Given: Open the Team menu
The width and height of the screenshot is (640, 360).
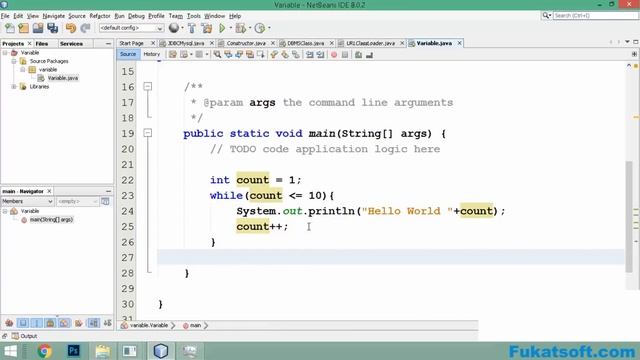Looking at the screenshot, I should click(x=176, y=16).
